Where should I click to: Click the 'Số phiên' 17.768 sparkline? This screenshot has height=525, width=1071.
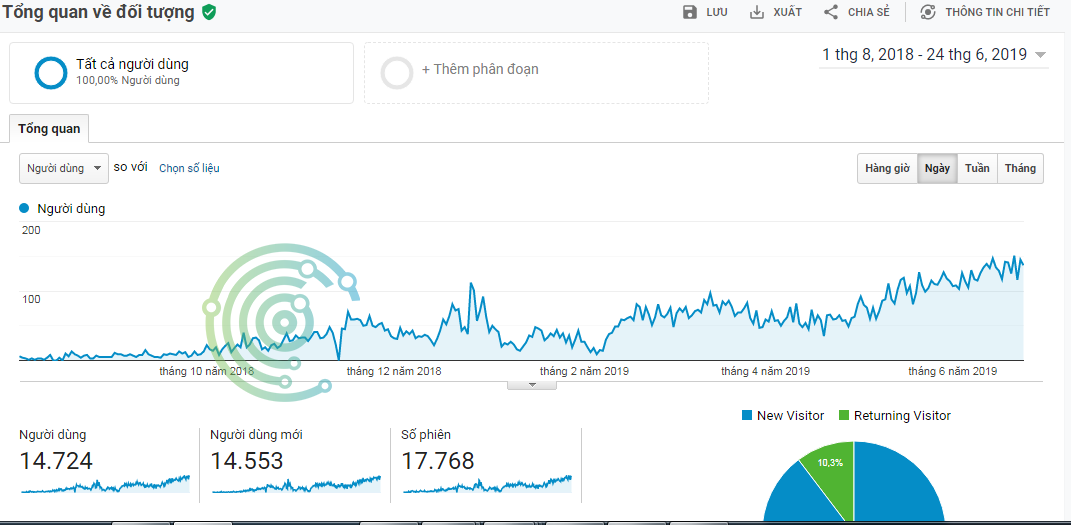pyautogui.click(x=488, y=484)
